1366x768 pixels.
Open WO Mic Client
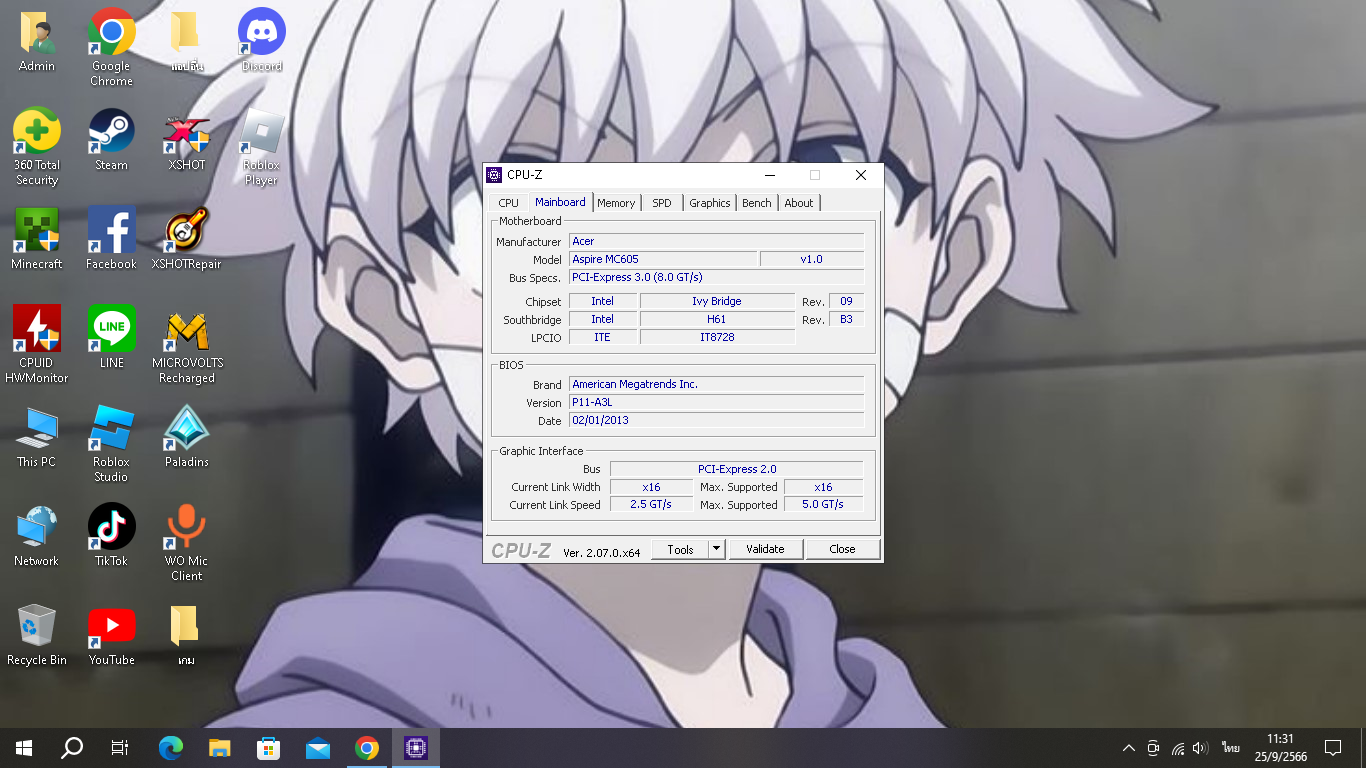tap(187, 542)
